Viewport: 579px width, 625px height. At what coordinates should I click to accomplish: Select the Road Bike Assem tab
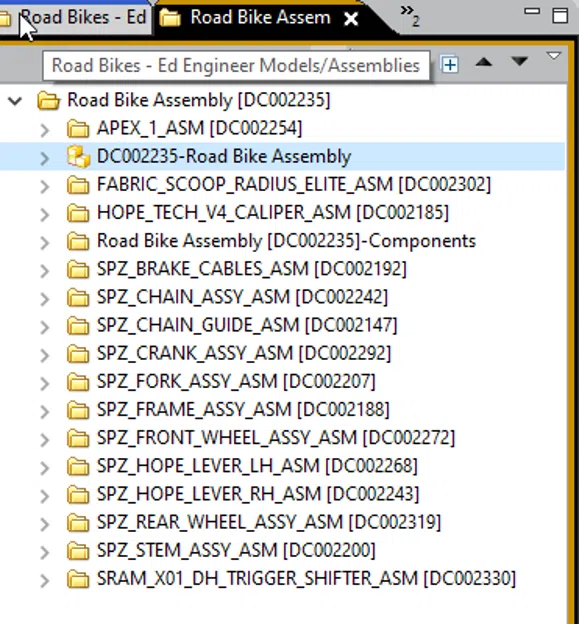pyautogui.click(x=260, y=18)
